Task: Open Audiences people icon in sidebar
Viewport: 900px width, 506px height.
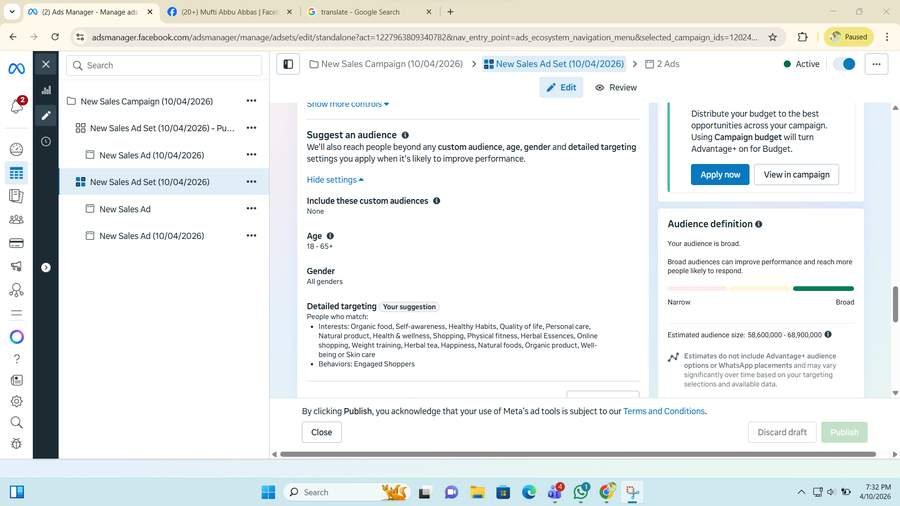Action: point(16,219)
